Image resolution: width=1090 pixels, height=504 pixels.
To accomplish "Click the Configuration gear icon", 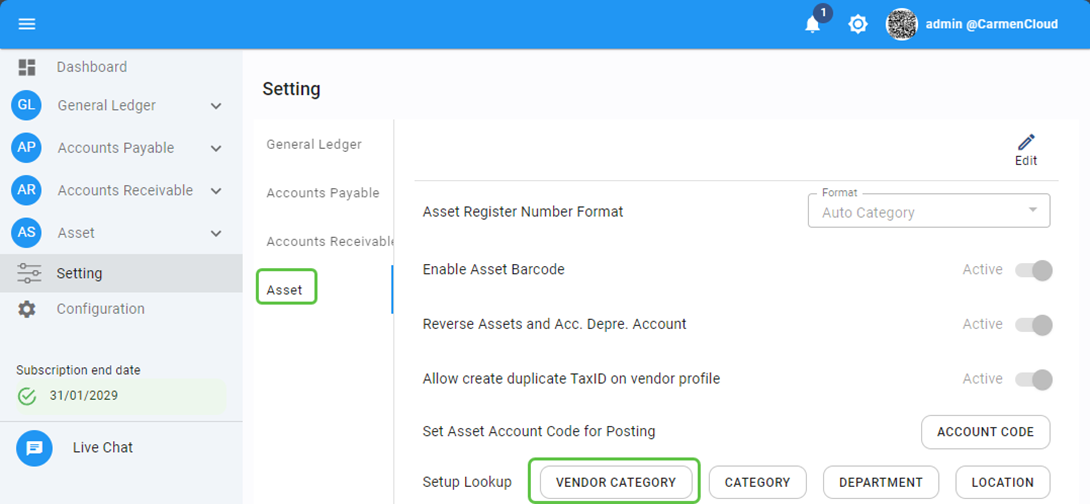I will [27, 309].
